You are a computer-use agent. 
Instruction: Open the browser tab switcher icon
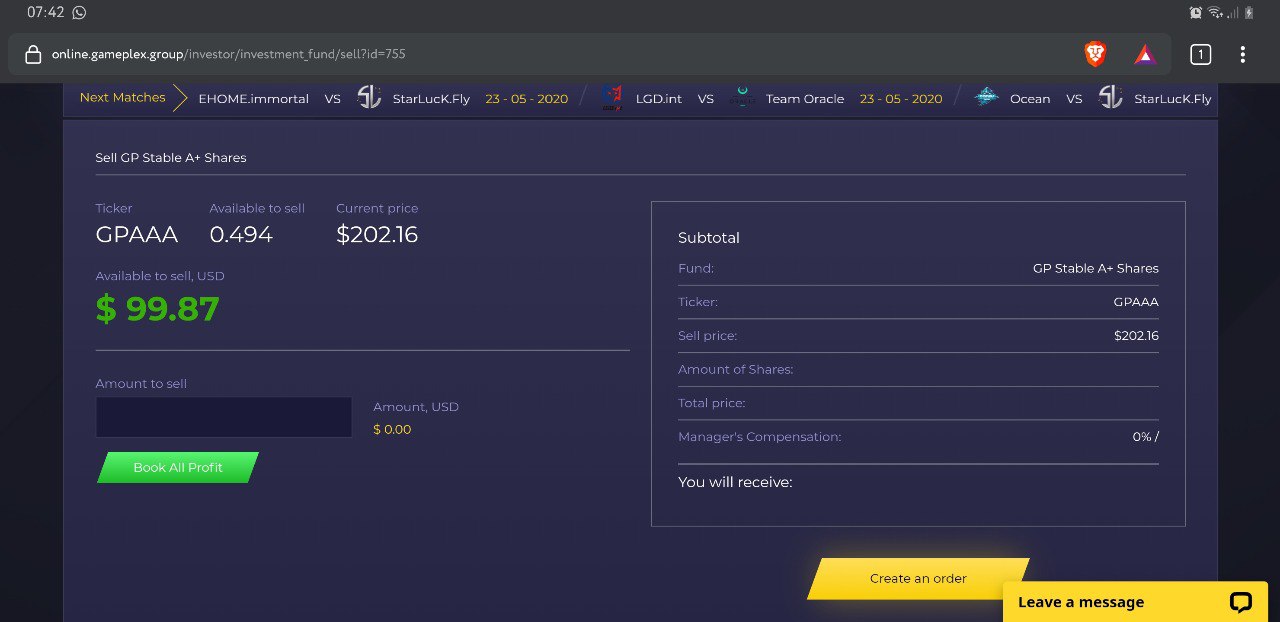click(x=1200, y=55)
